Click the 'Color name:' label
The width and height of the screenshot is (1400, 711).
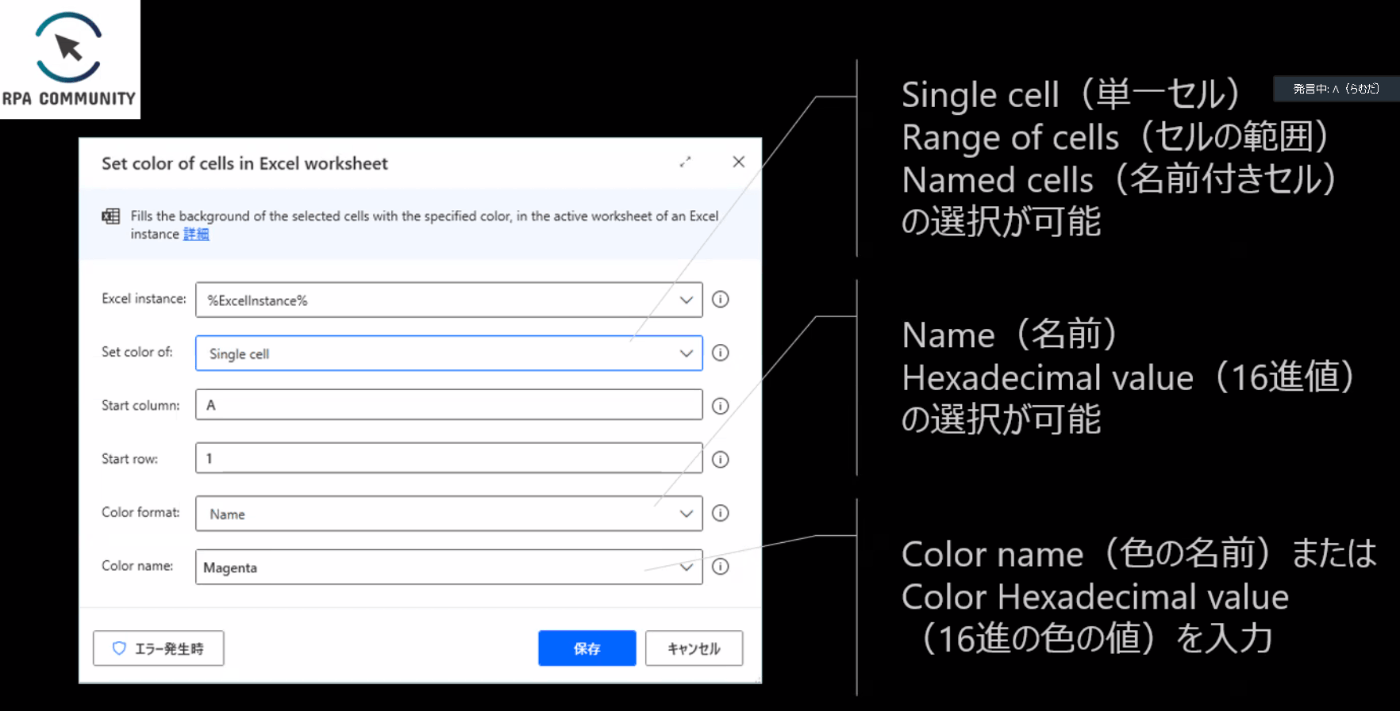click(137, 566)
